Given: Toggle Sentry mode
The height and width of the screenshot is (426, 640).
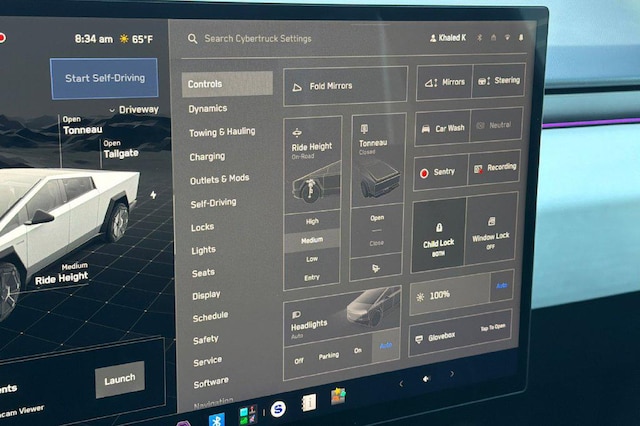Looking at the screenshot, I should coord(440,173).
